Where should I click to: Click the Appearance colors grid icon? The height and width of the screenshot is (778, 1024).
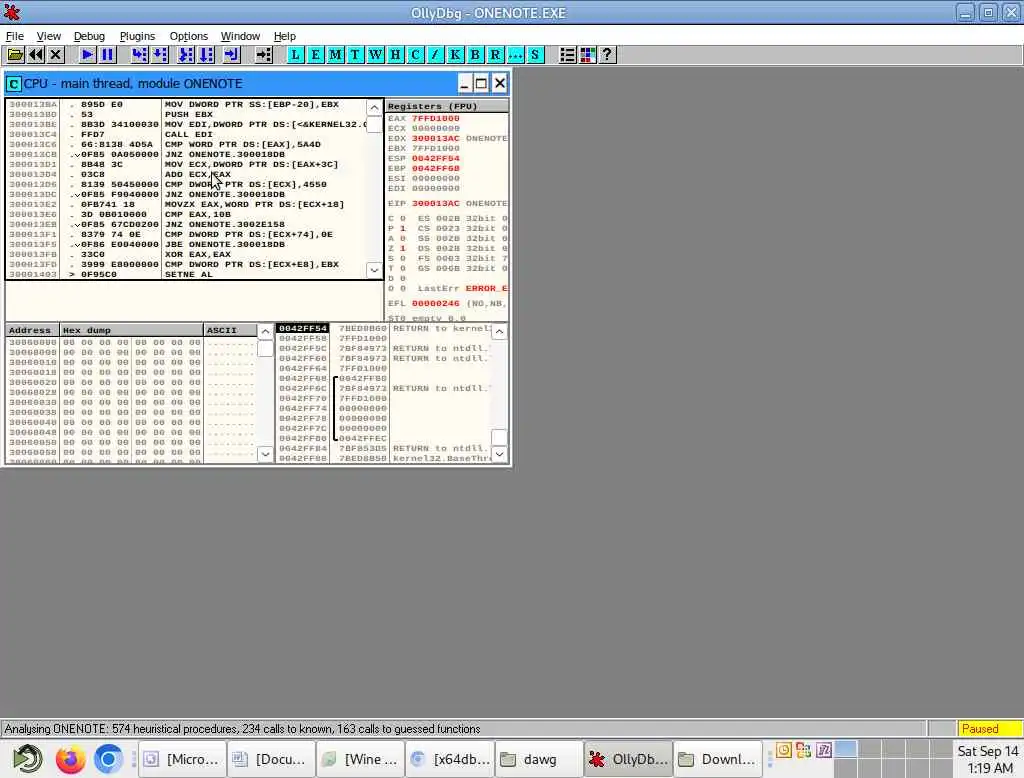(587, 55)
